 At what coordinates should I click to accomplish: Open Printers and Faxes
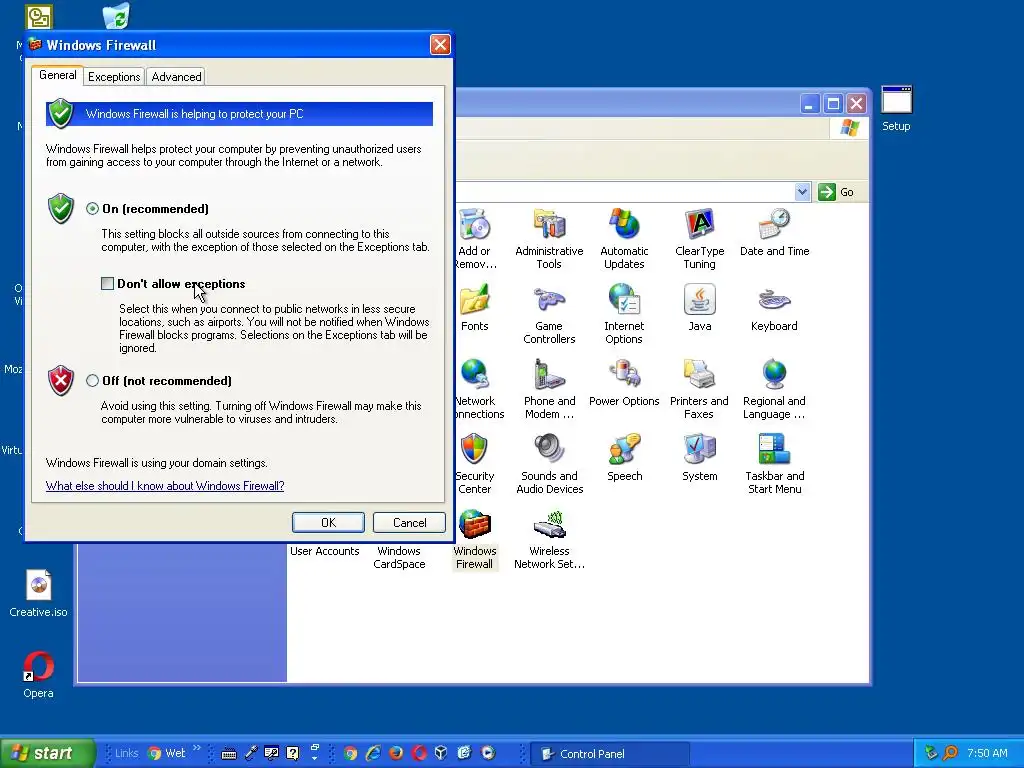coord(699,389)
